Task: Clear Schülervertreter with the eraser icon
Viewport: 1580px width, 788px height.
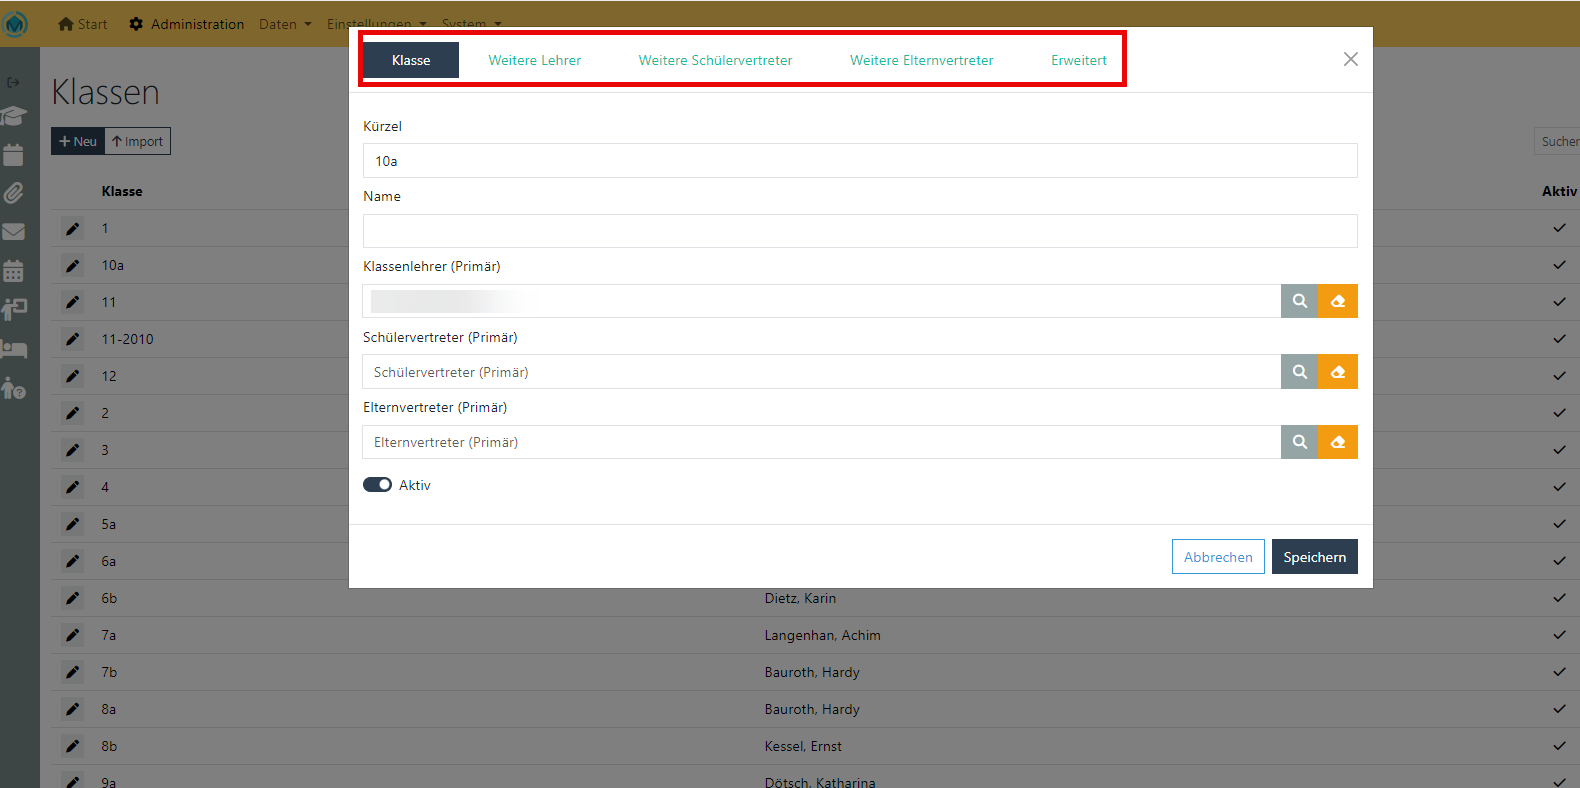Action: (x=1338, y=372)
